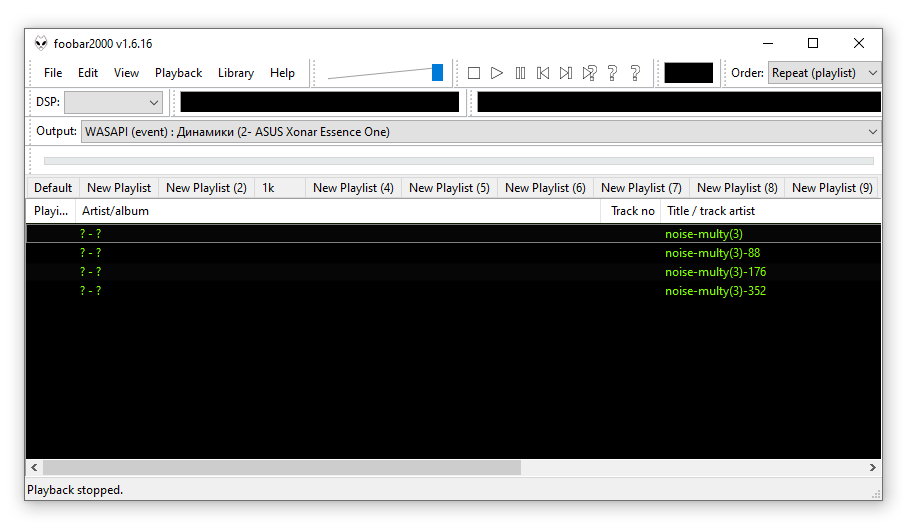Select the New Playlist (7) tab

pos(641,188)
